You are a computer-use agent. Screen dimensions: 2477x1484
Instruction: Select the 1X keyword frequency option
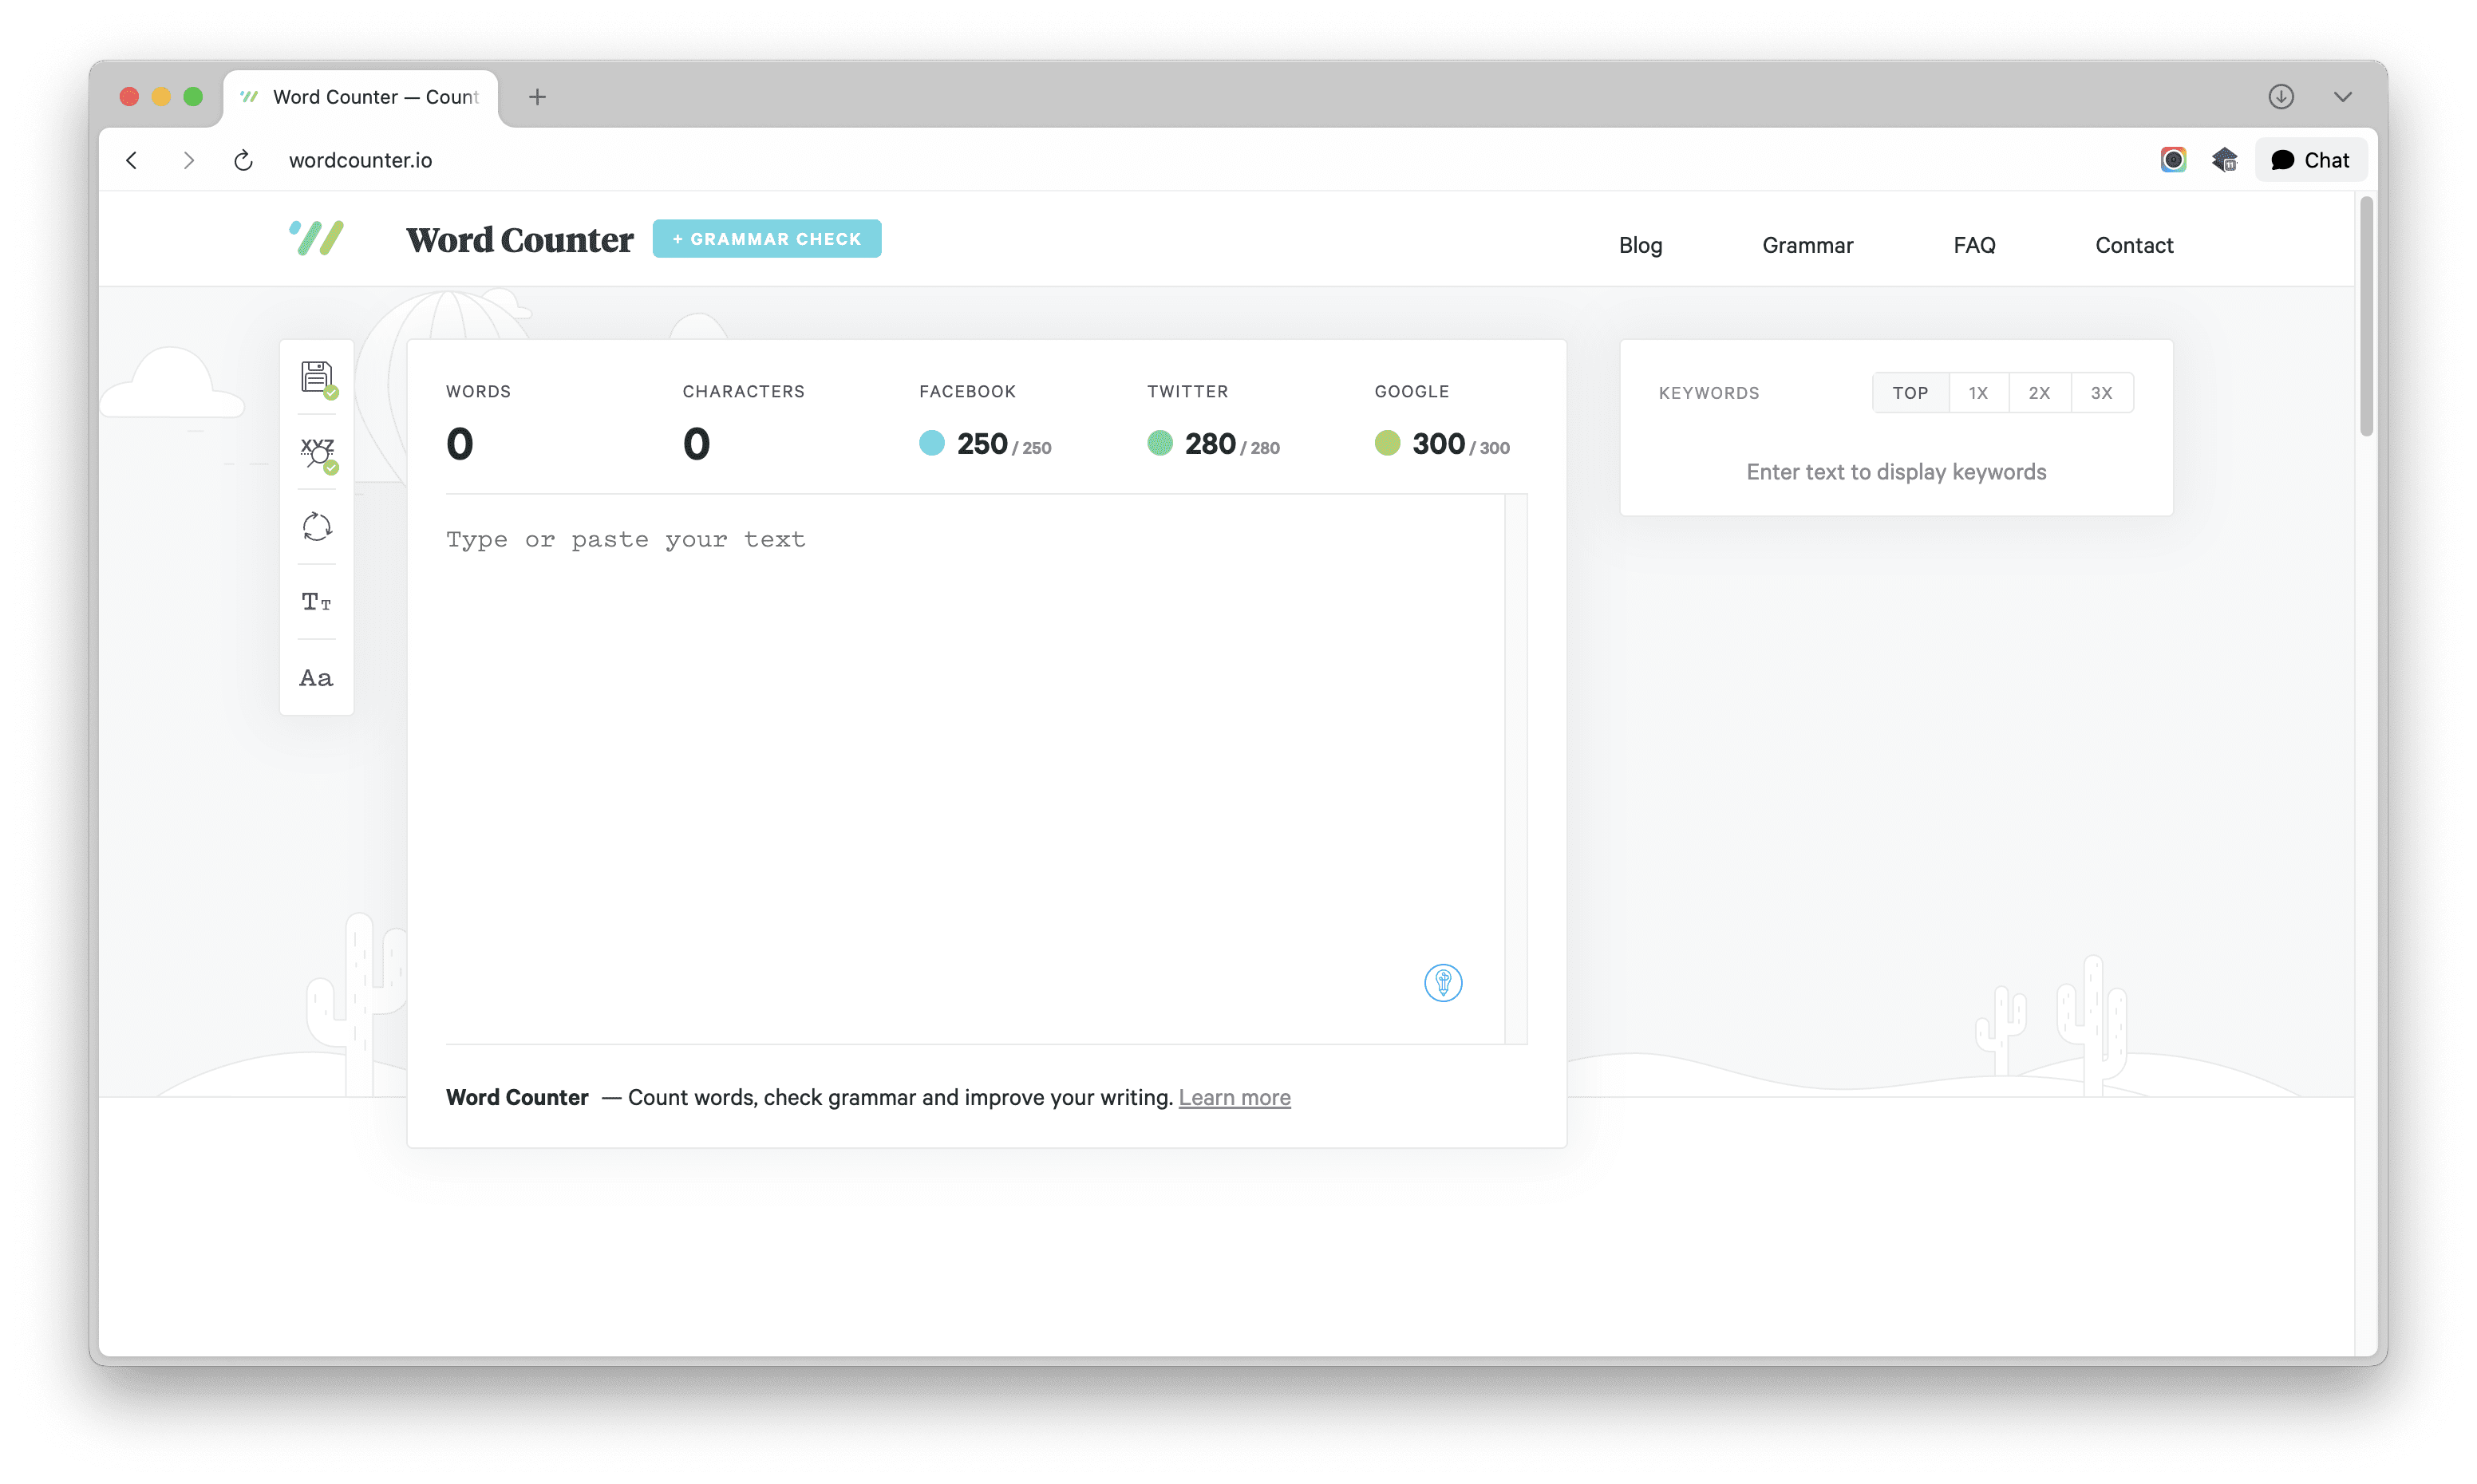[1978, 392]
